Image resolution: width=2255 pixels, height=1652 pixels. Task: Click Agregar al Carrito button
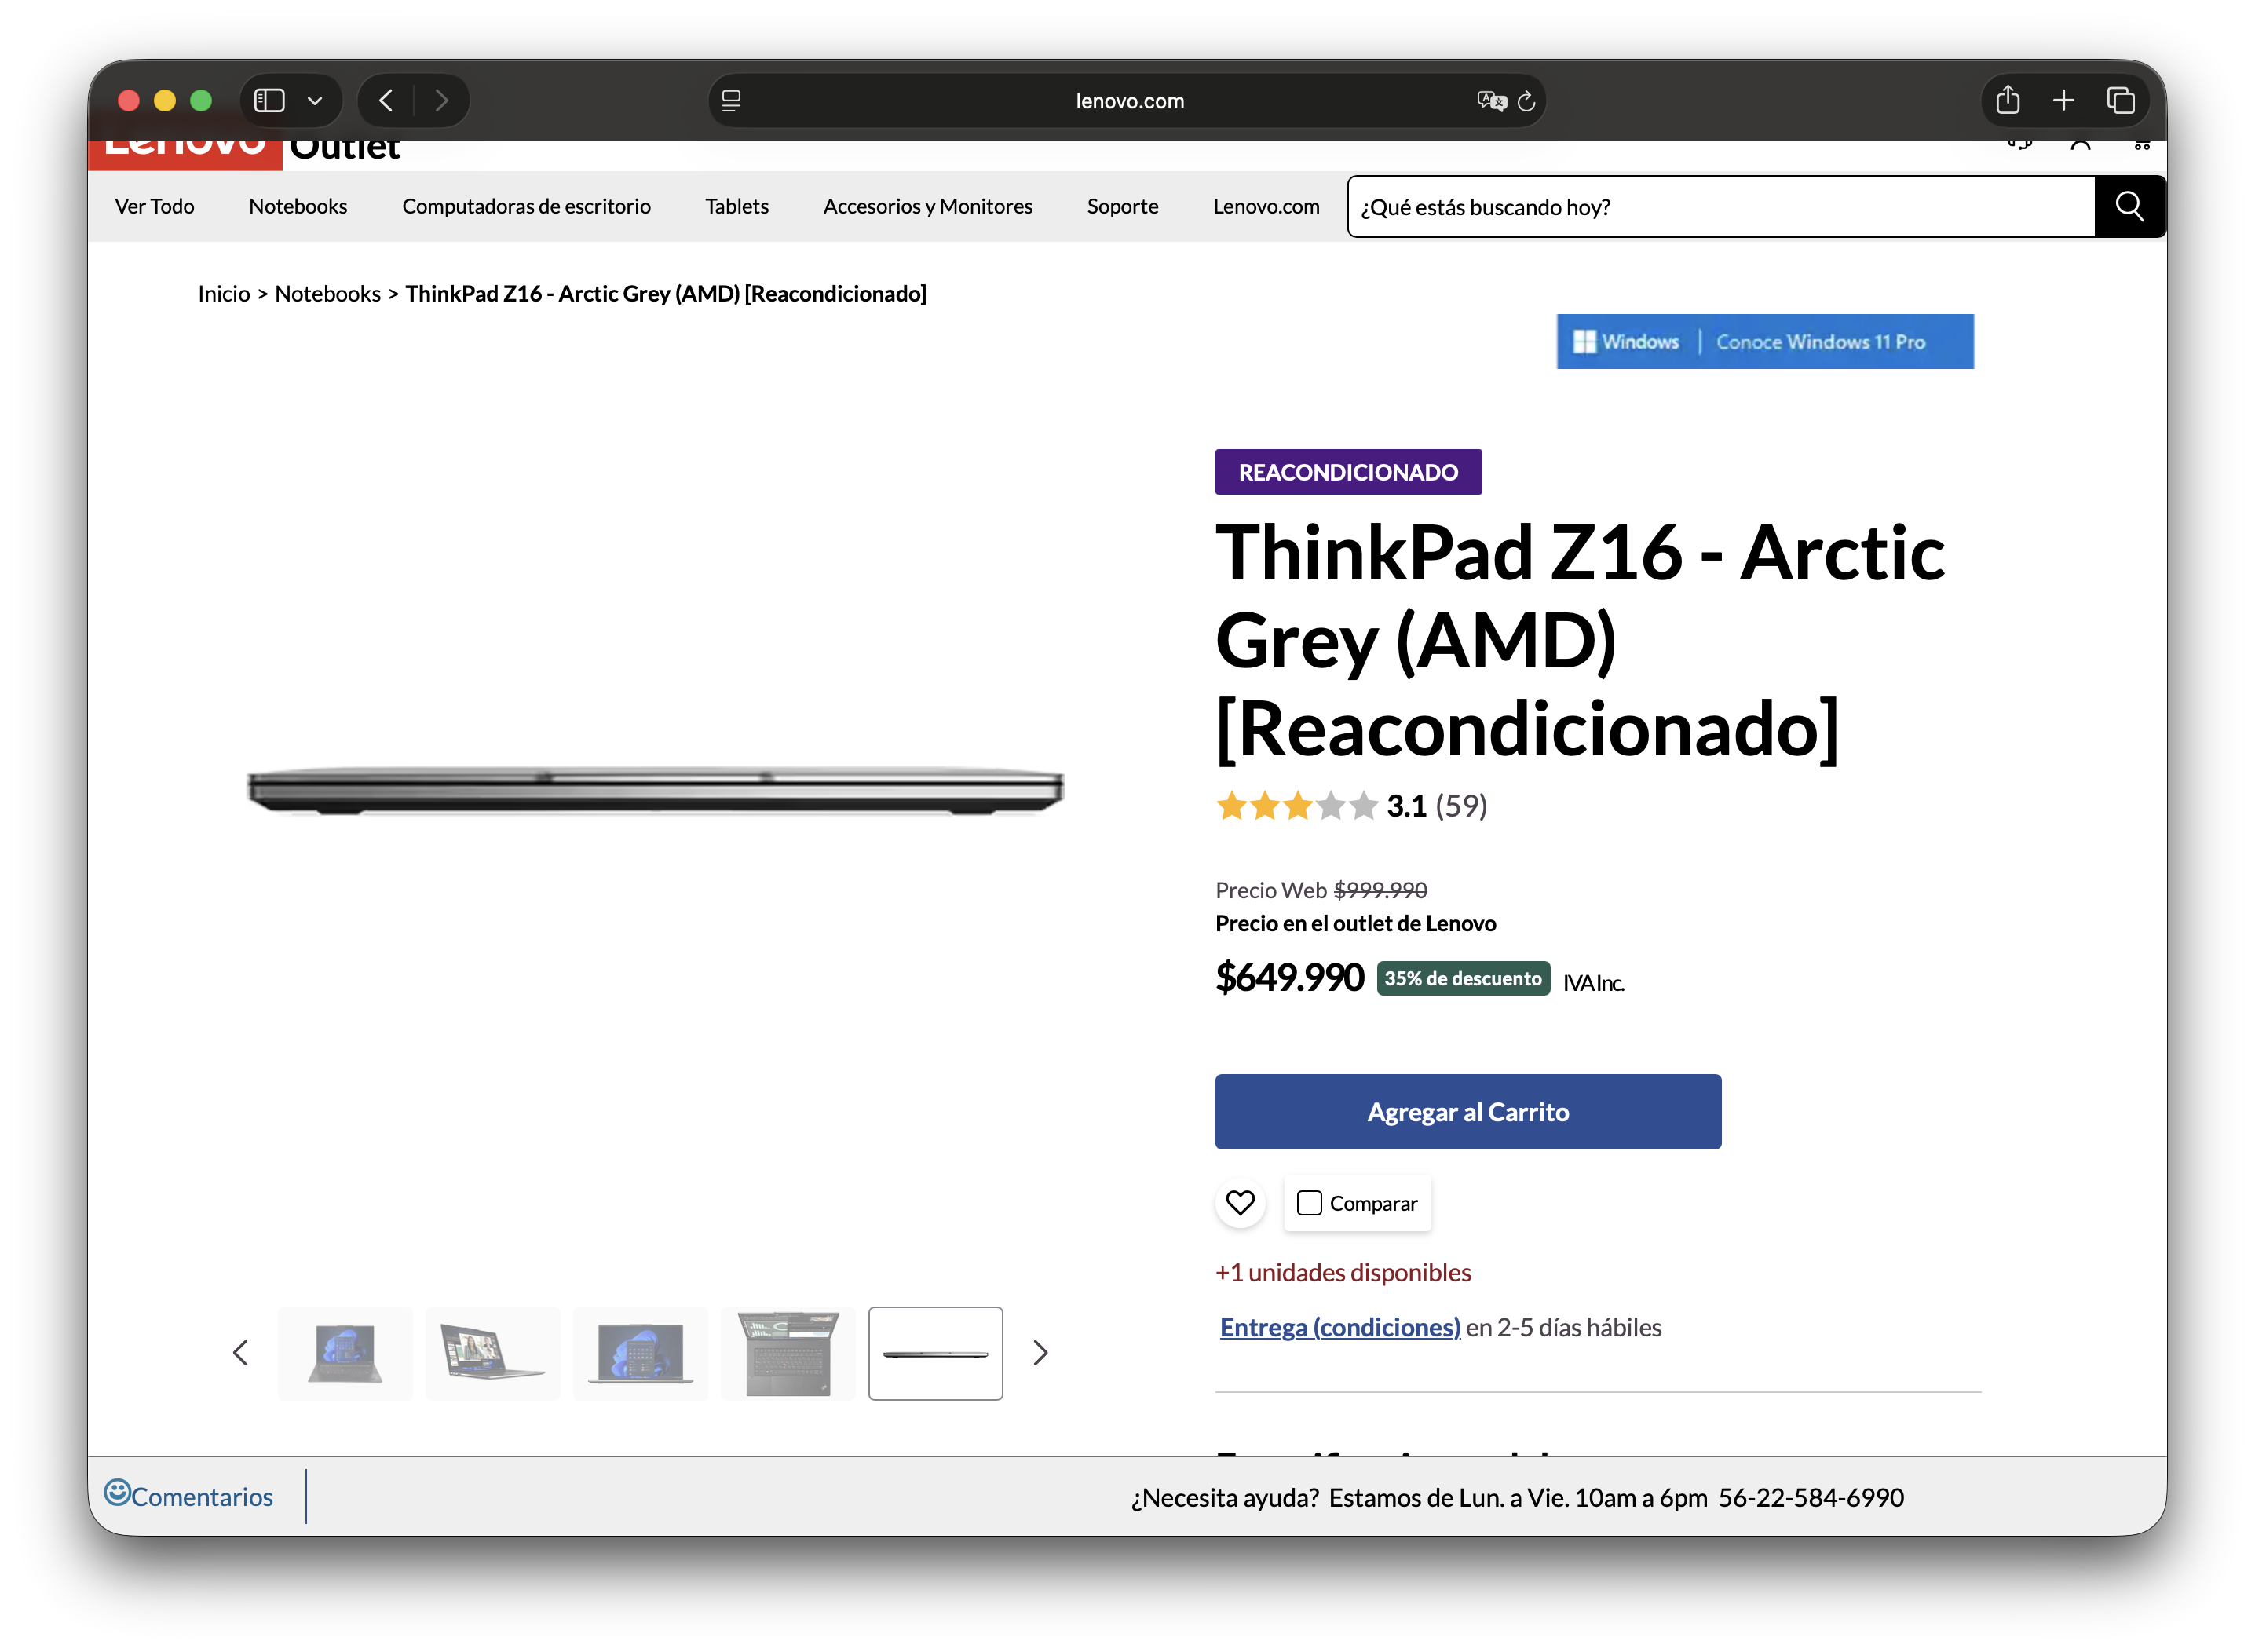[x=1467, y=1111]
